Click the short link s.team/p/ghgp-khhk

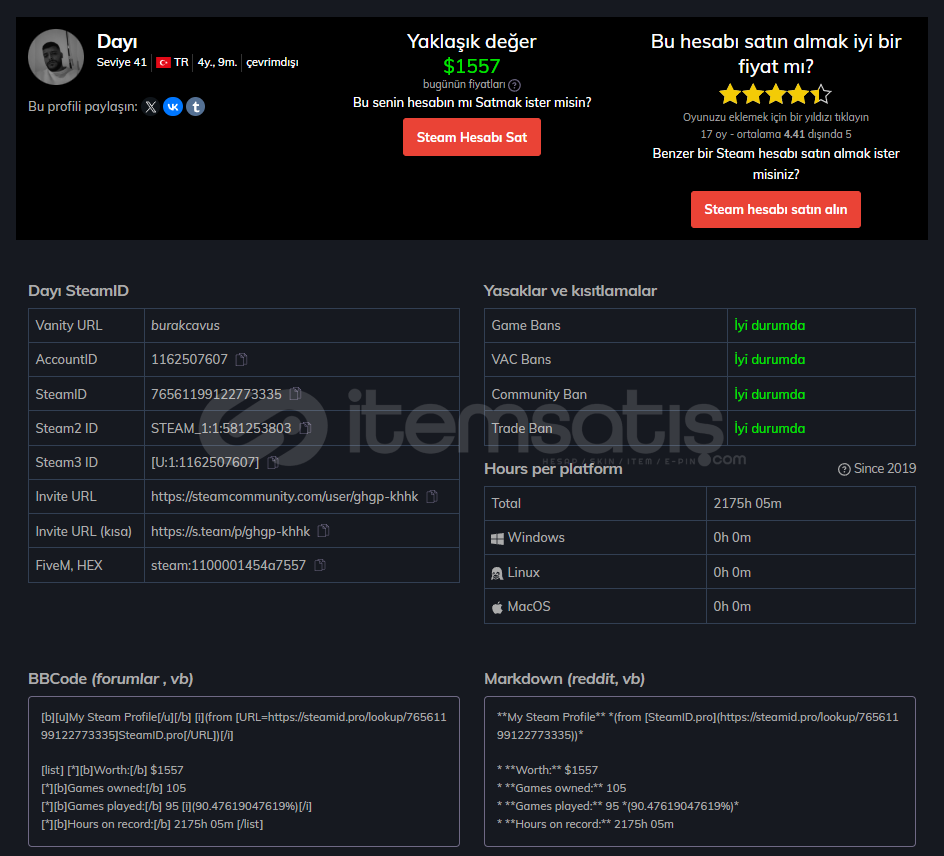231,532
